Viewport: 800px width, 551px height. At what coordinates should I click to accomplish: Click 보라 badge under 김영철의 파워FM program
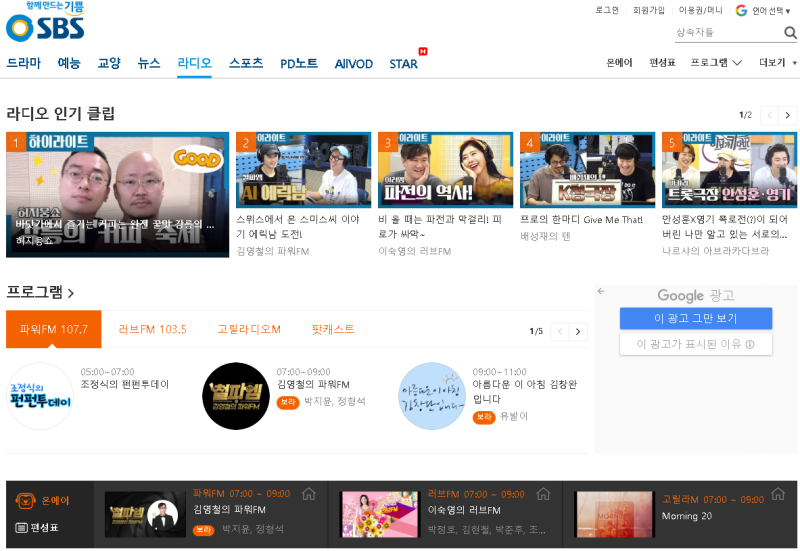coord(288,402)
